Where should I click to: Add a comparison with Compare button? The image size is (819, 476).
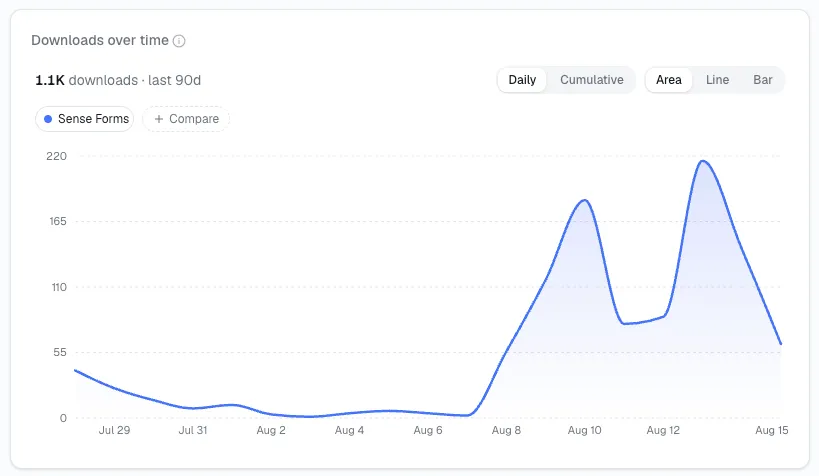186,119
